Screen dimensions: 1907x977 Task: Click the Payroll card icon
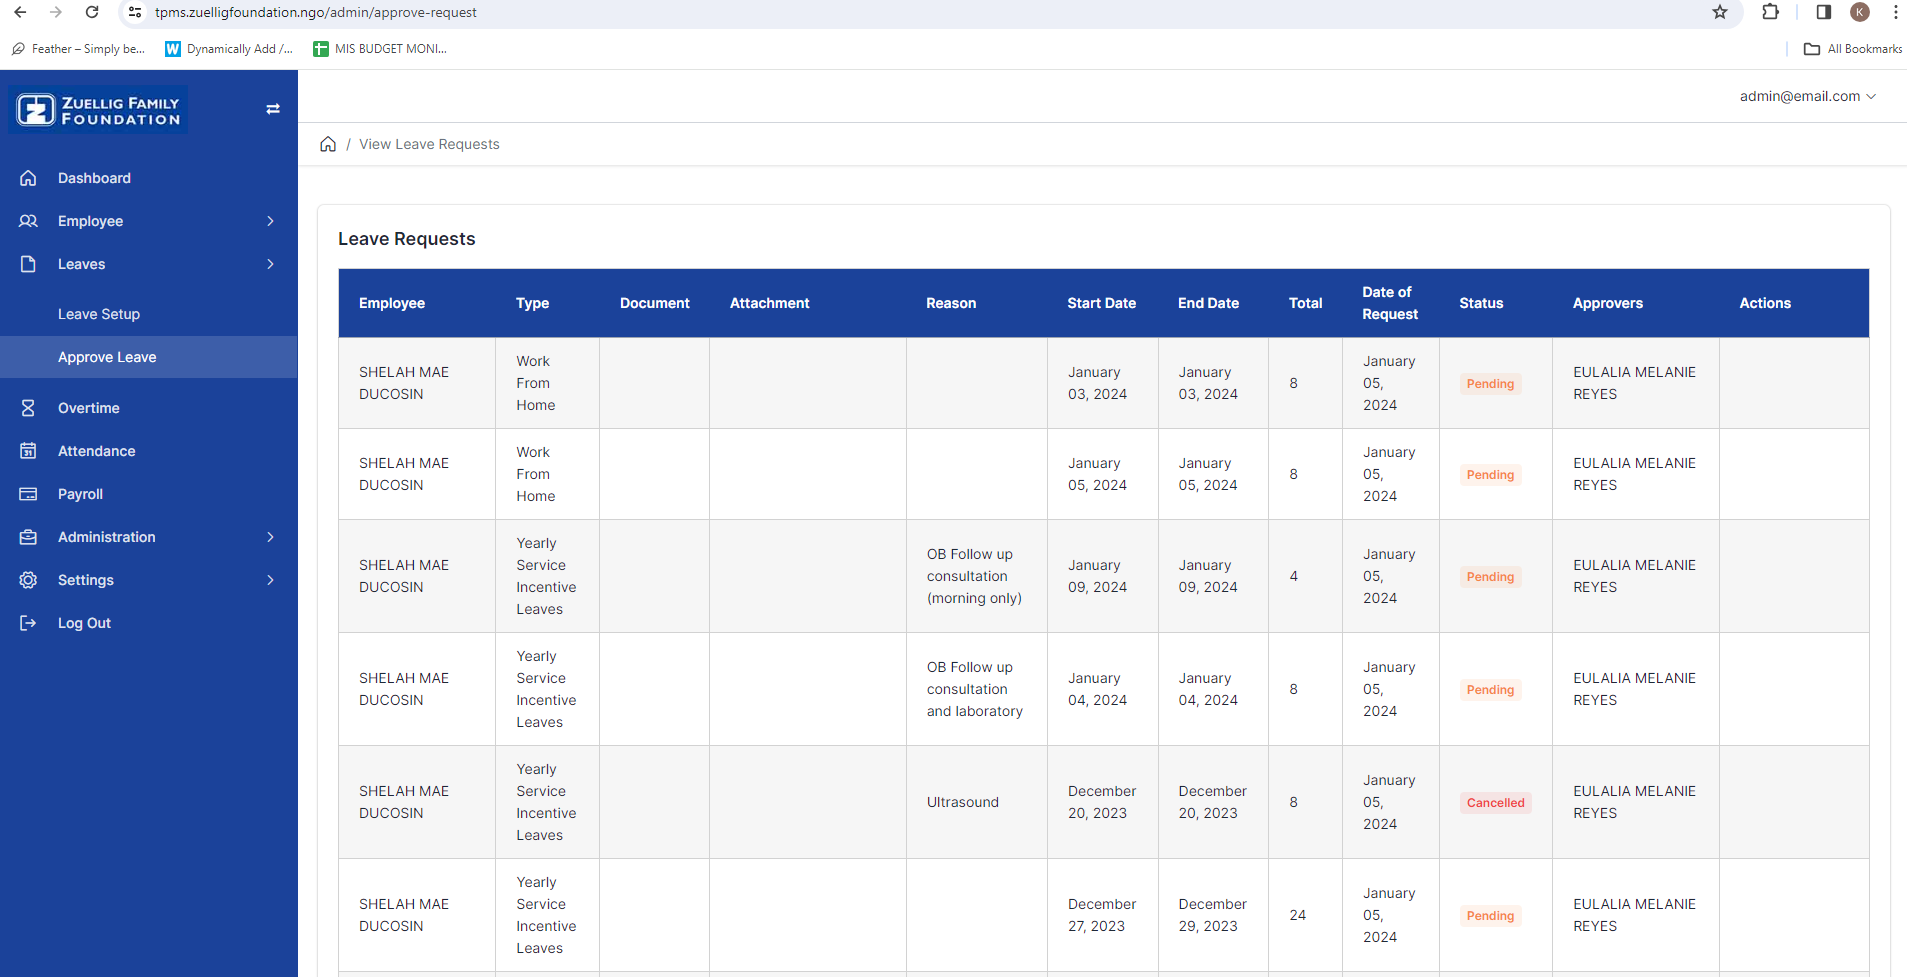(x=28, y=494)
